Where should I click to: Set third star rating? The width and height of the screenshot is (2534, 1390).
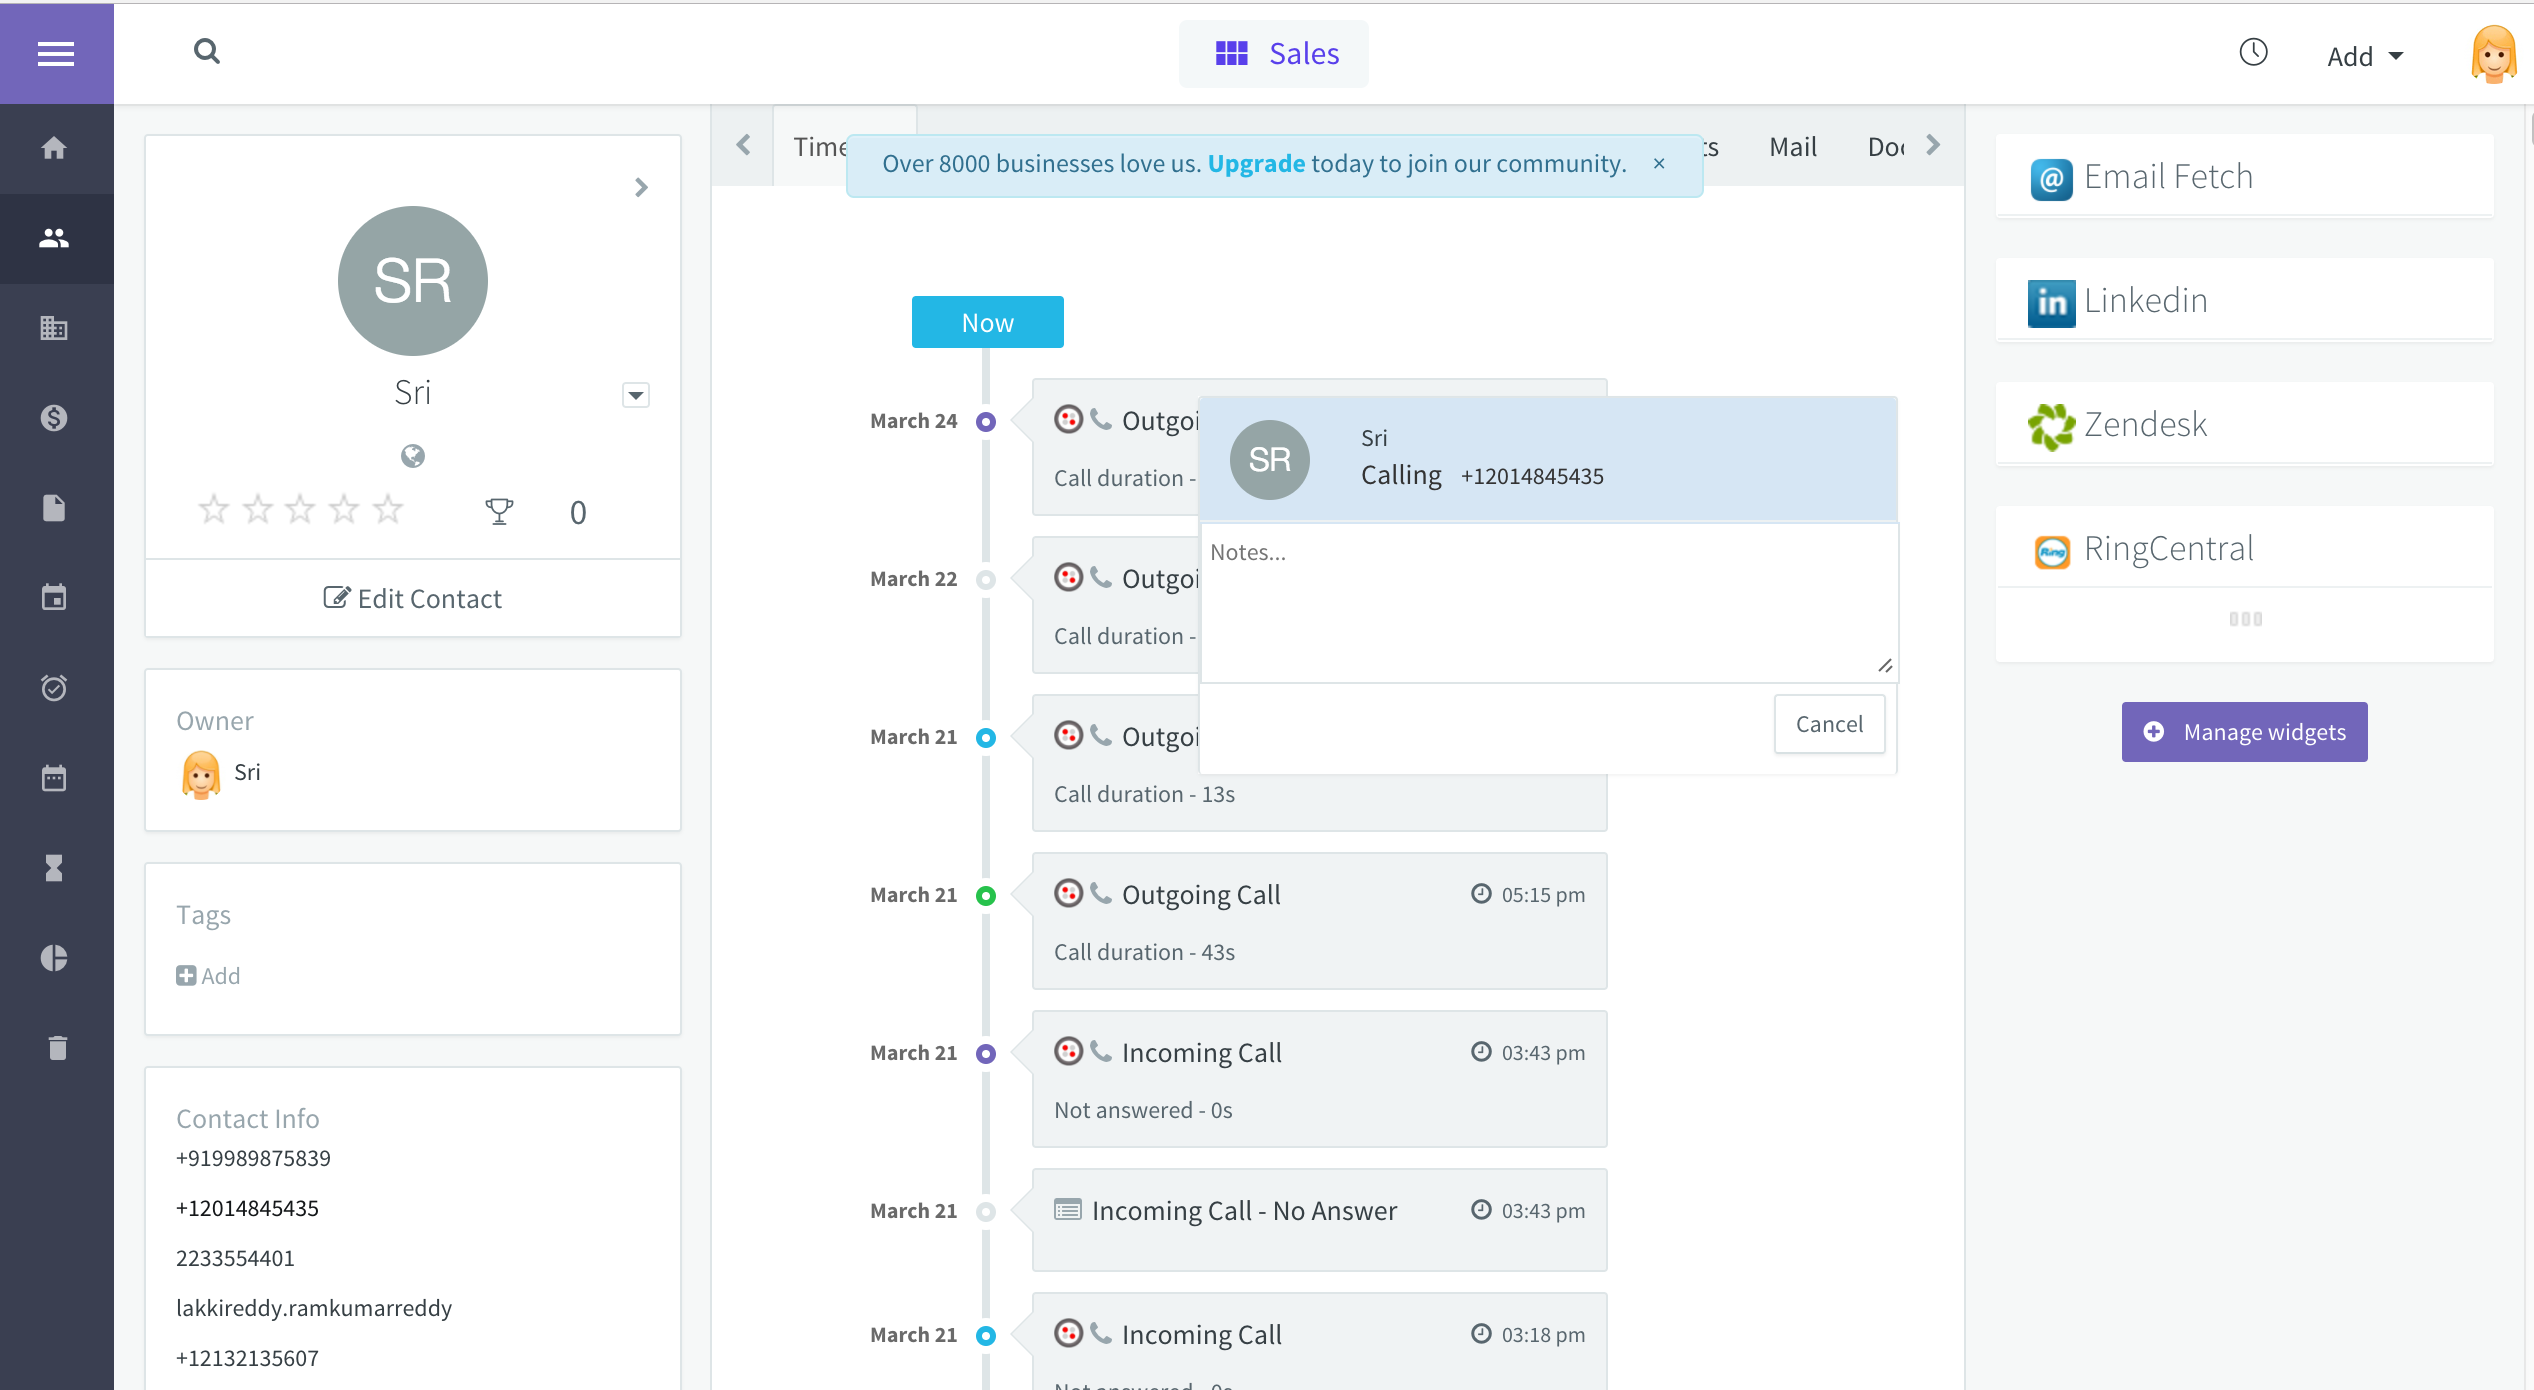(x=300, y=510)
